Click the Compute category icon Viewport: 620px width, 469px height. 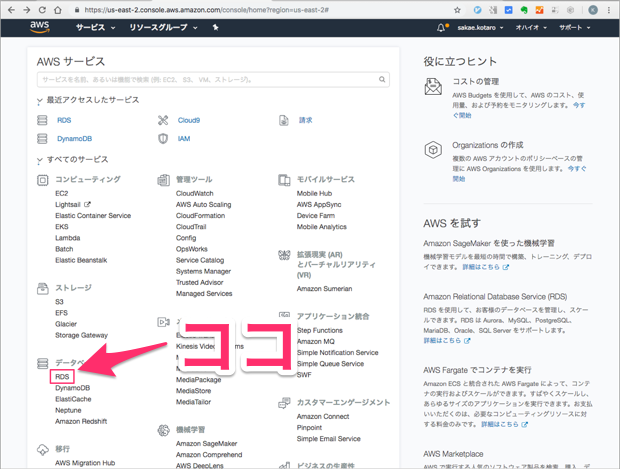[x=42, y=180]
